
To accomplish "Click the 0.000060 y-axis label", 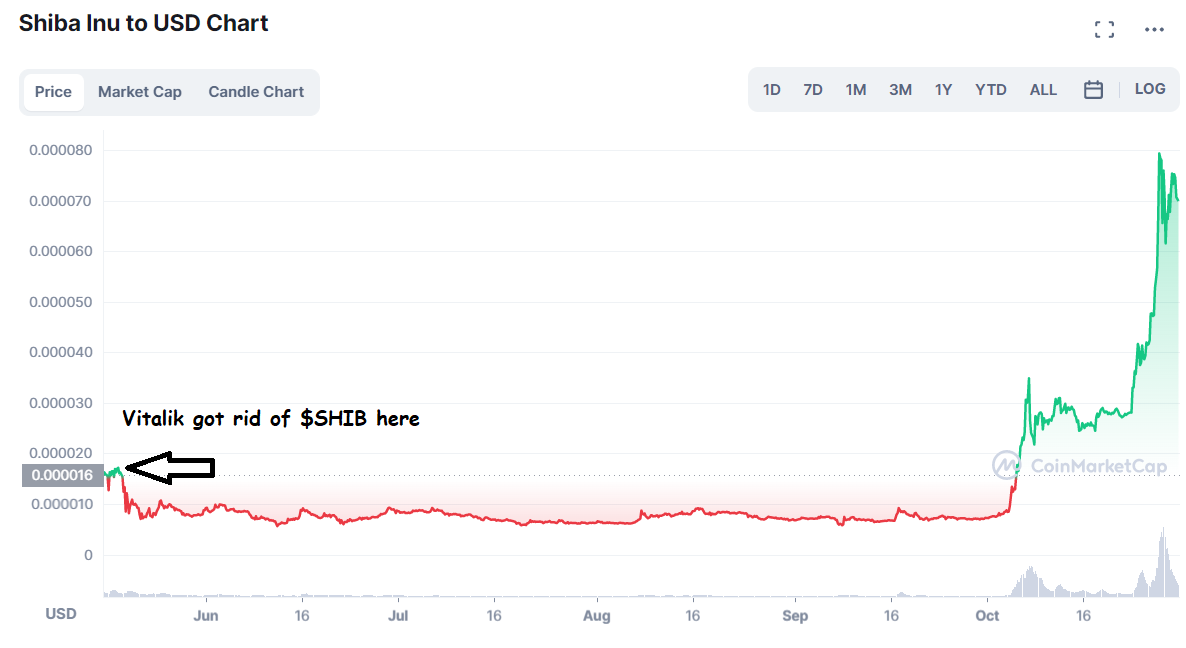I will click(x=61, y=251).
